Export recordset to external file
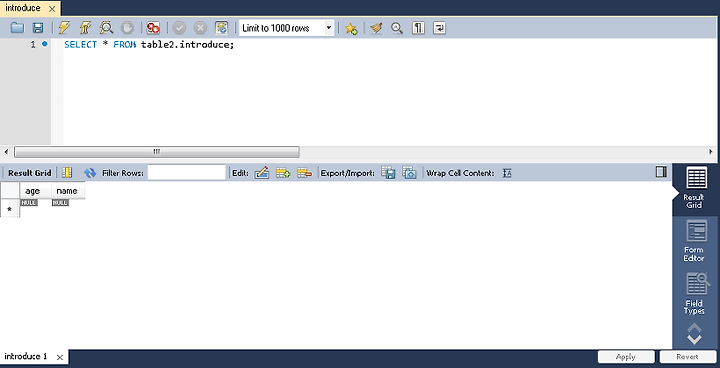The width and height of the screenshot is (720, 368). 388,173
